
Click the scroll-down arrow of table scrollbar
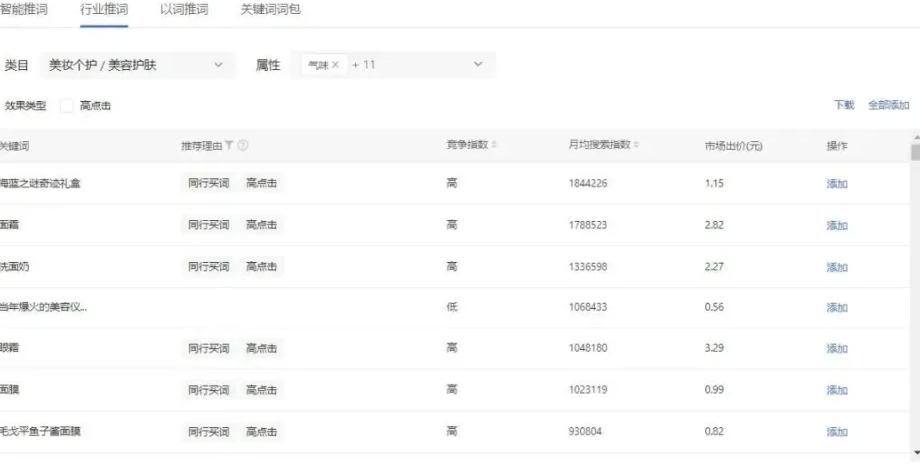click(915, 453)
